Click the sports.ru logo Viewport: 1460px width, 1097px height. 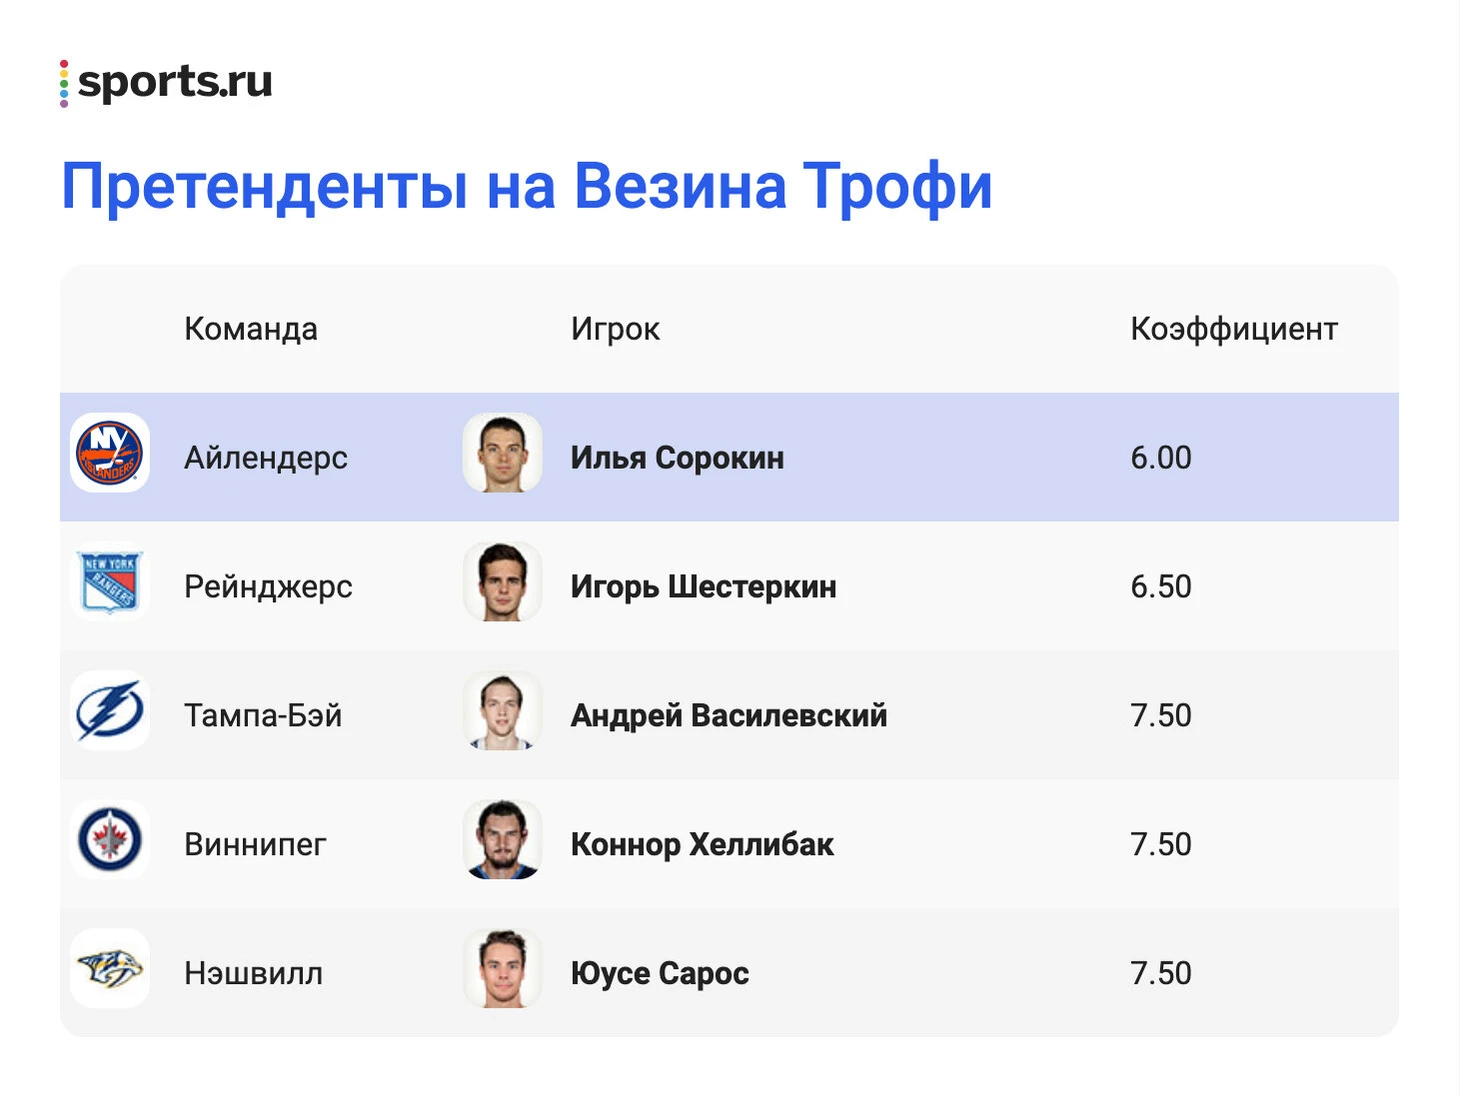(166, 82)
